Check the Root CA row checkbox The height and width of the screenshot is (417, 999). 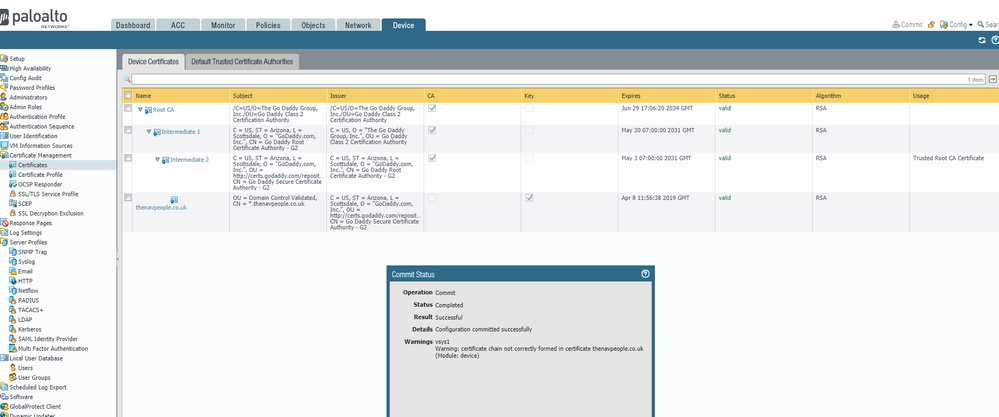(x=128, y=109)
